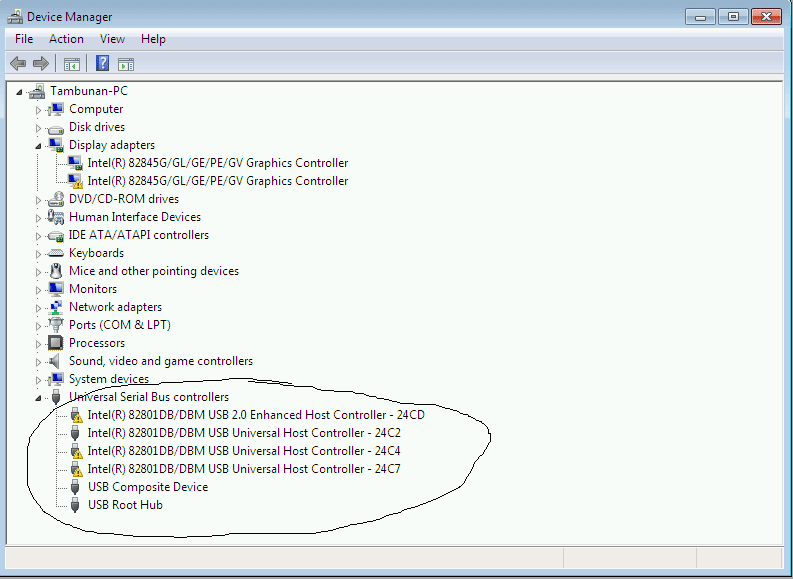Viewport: 793px width, 579px height.
Task: Expand Mice and other pointing devices
Action: tap(38, 272)
